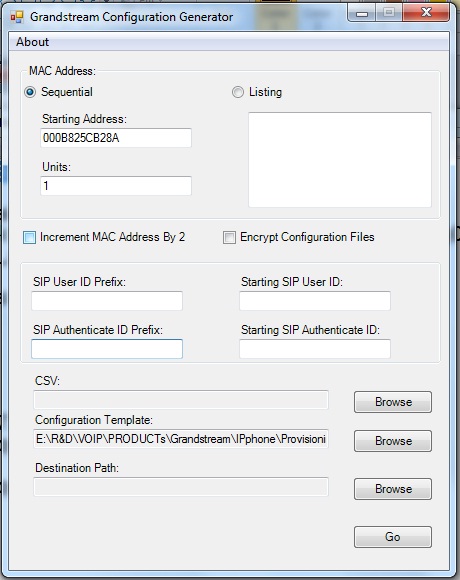Screen dimensions: 460x580
Task: Click the Starting Address field
Action: 116,138
